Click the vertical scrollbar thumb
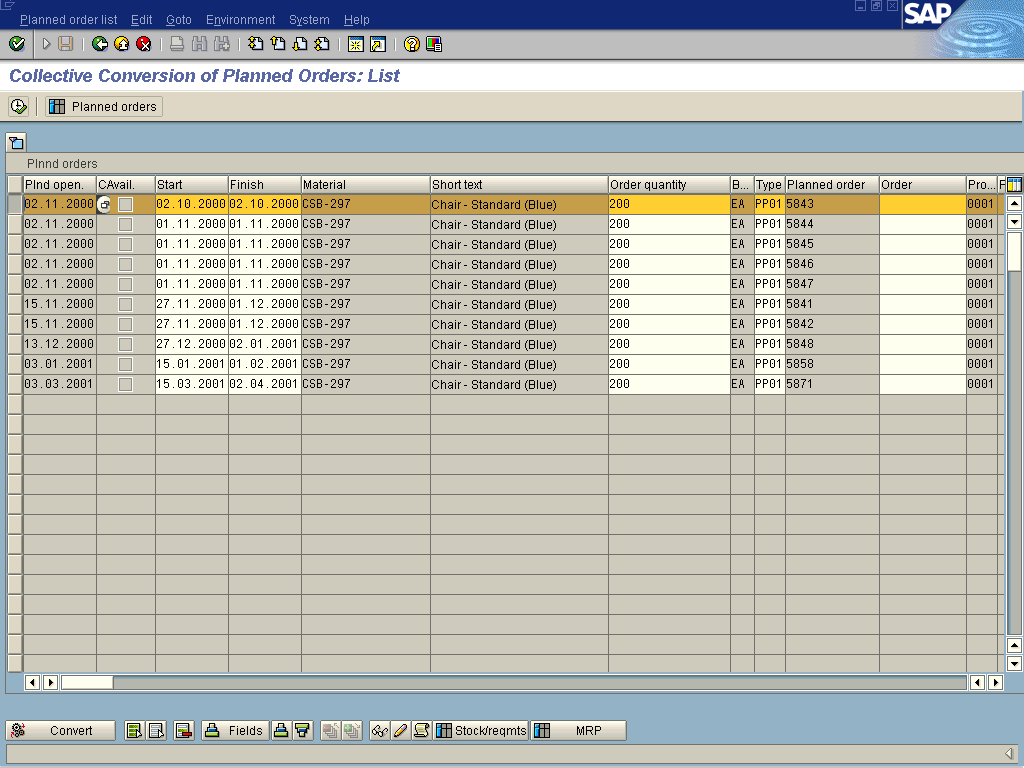The image size is (1024, 768). [x=1014, y=250]
